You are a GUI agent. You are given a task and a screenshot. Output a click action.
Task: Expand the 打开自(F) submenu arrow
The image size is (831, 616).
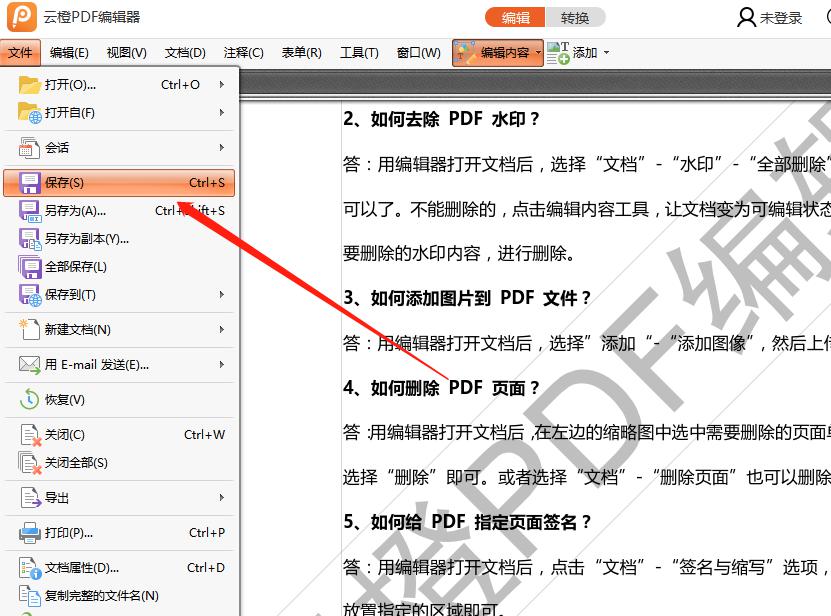(x=222, y=112)
